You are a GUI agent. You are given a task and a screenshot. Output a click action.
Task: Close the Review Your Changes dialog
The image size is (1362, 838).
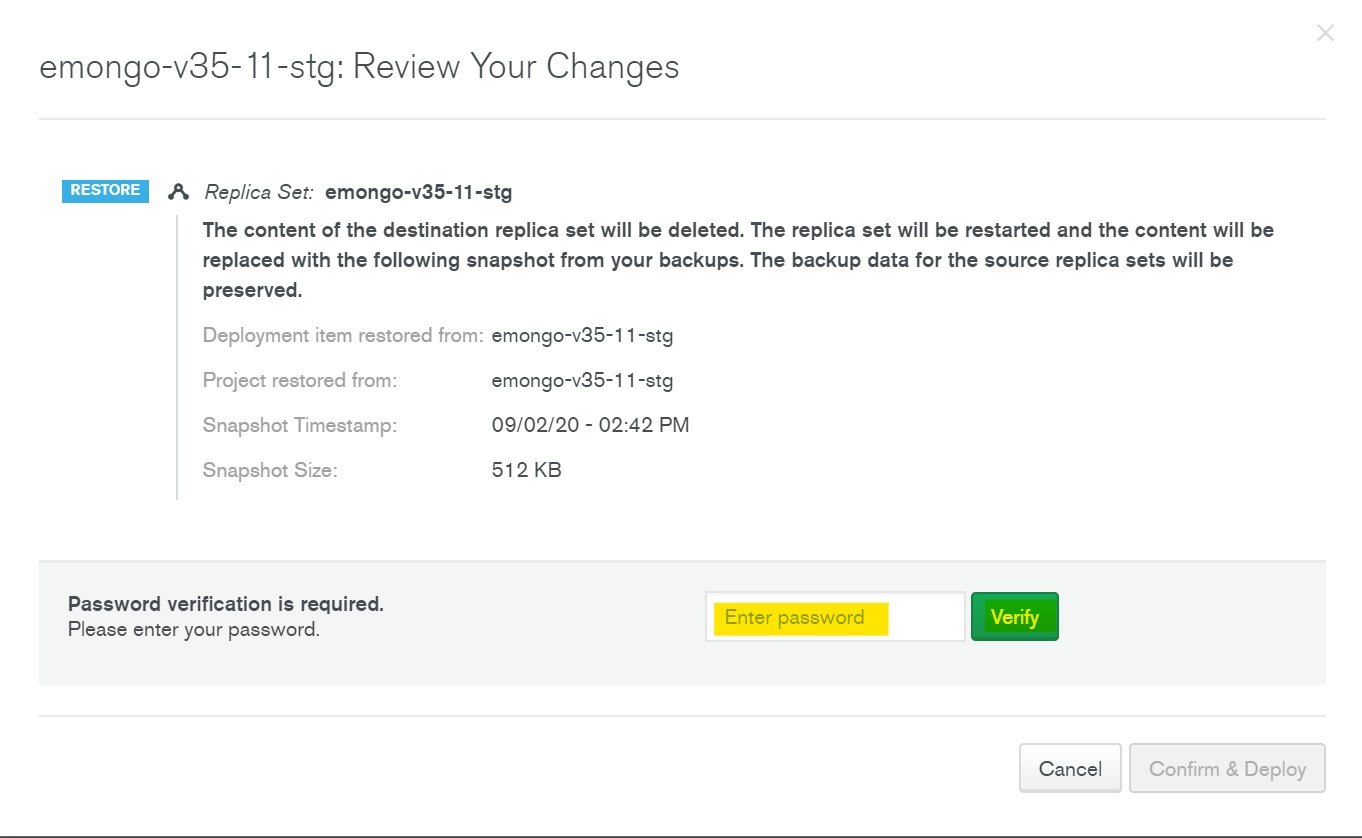tap(1325, 33)
